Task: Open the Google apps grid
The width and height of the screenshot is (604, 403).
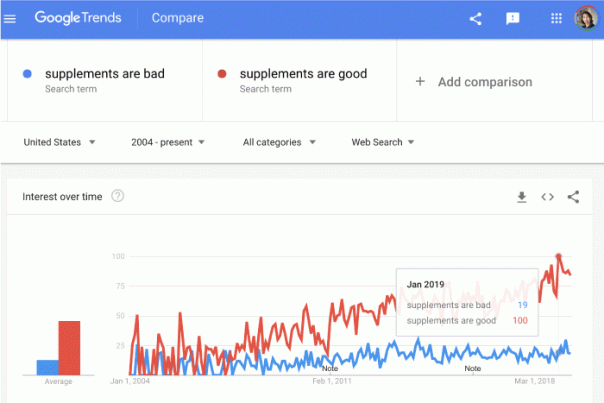Action: [x=556, y=18]
